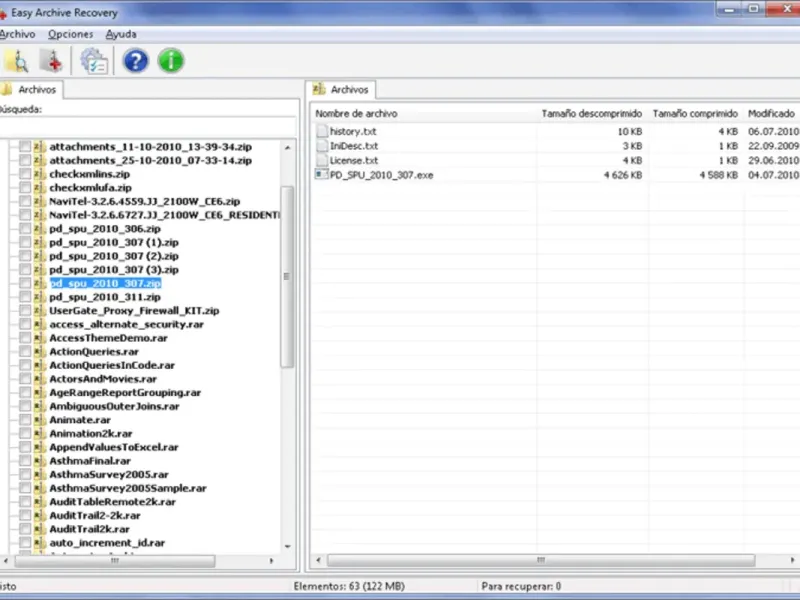Select AppendValuesToExcel.rar
The width and height of the screenshot is (800, 600).
pyautogui.click(x=114, y=447)
